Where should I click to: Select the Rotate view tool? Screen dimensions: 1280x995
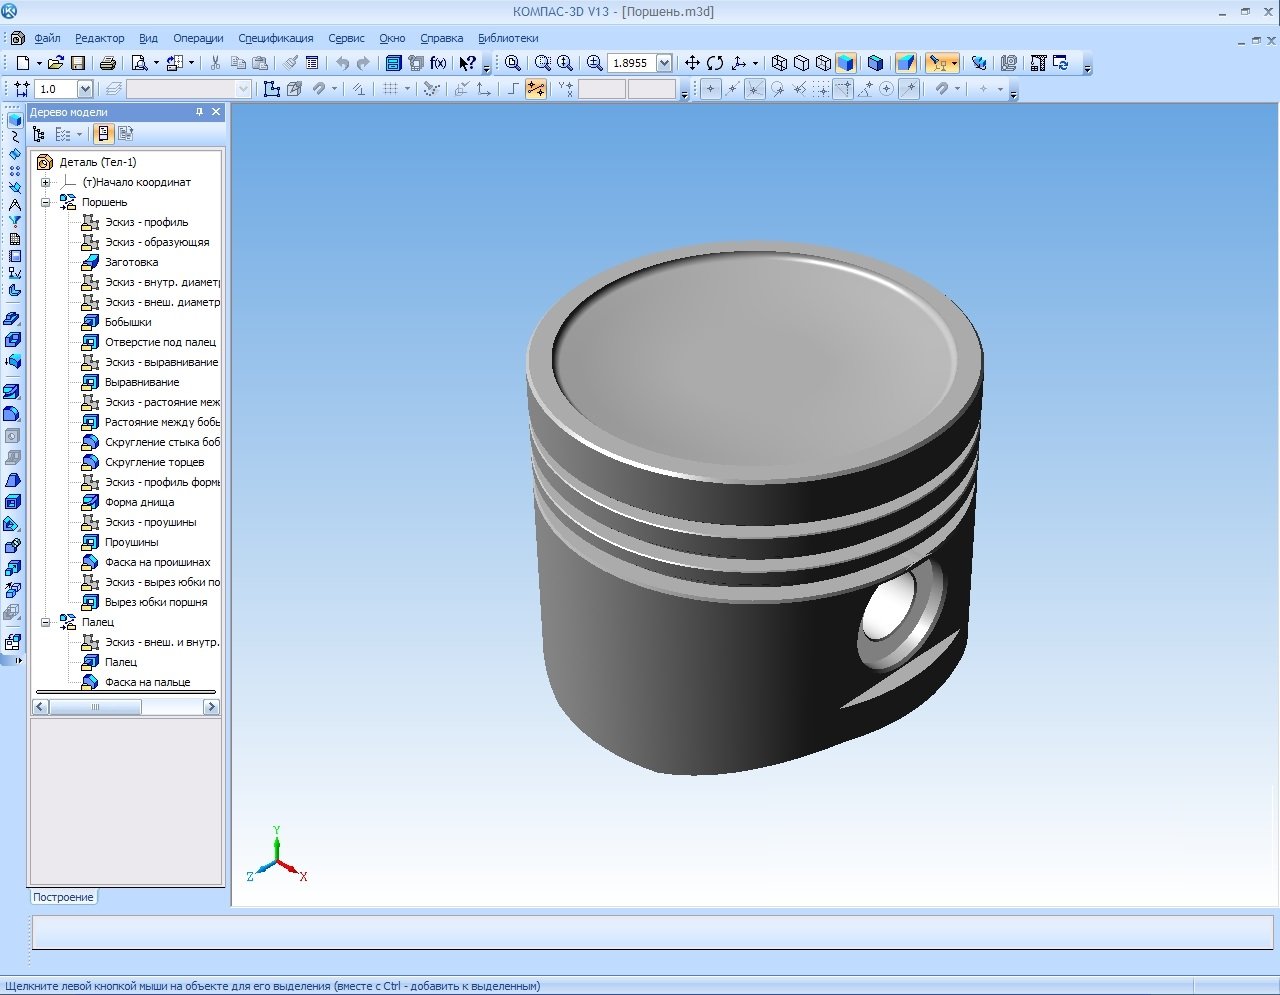[x=715, y=63]
